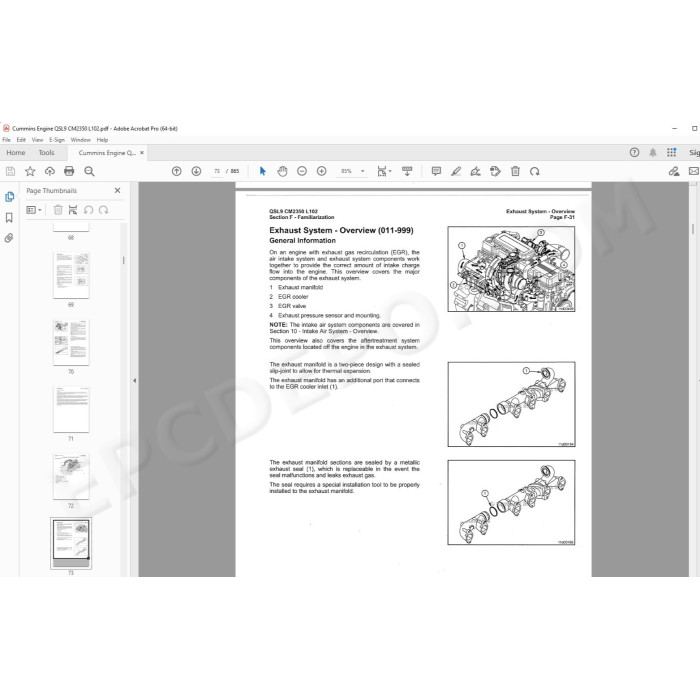700x700 pixels.
Task: Select page 72 thumbnail
Action: click(x=71, y=476)
